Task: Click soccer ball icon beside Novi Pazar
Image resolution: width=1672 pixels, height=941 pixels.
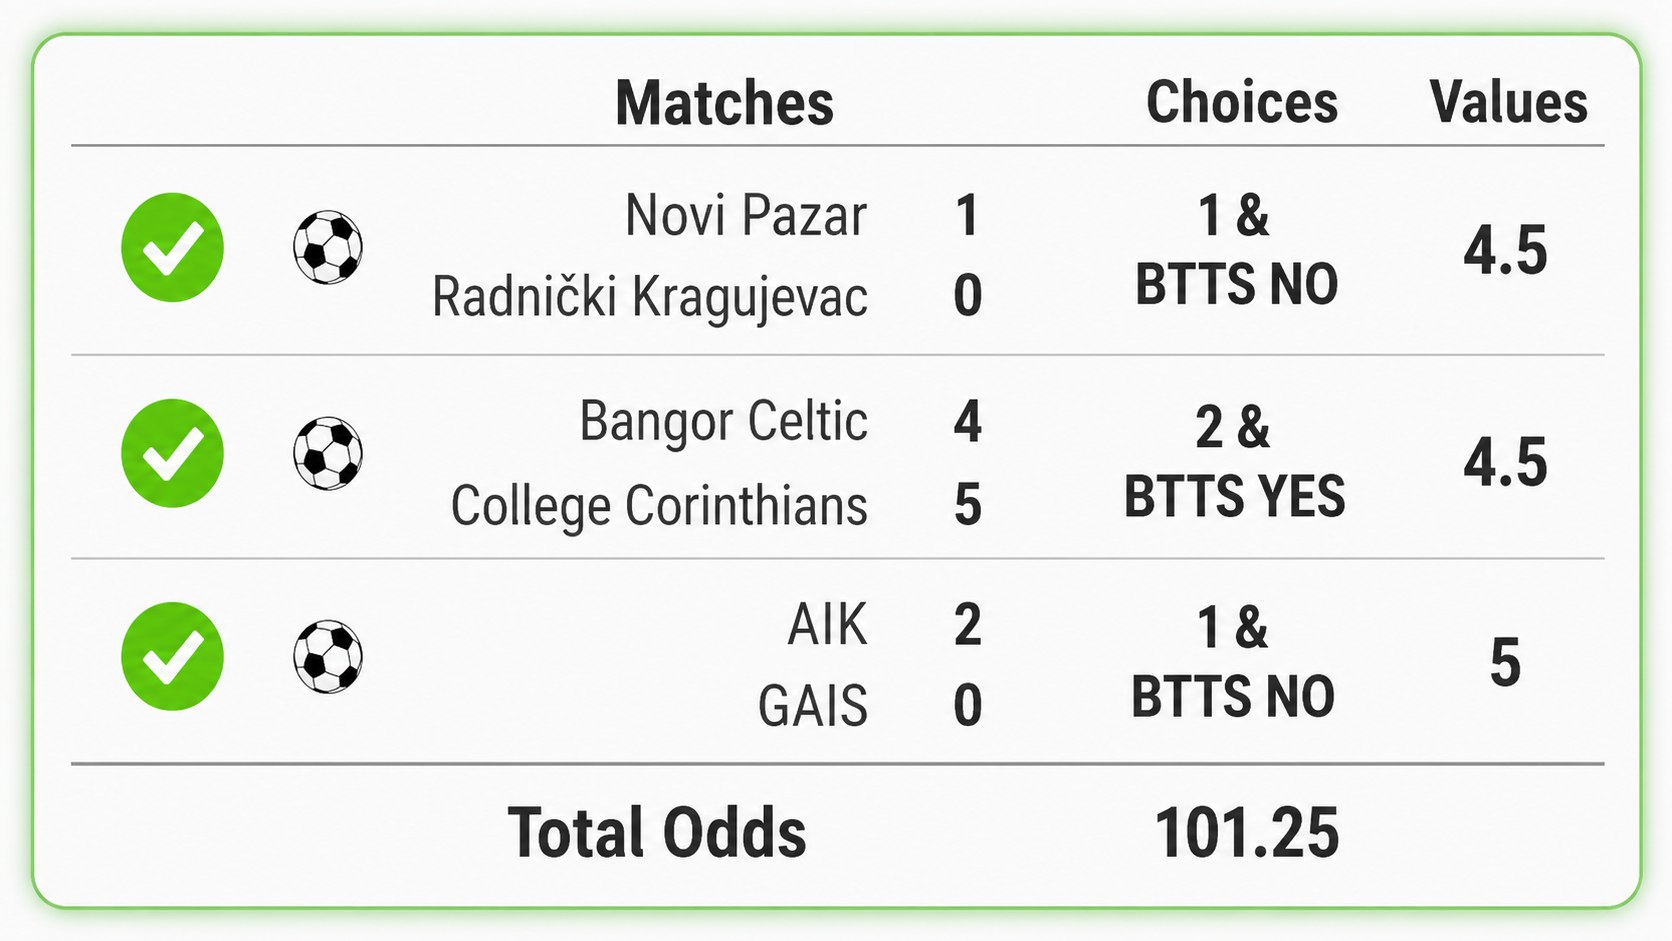Action: click(328, 247)
